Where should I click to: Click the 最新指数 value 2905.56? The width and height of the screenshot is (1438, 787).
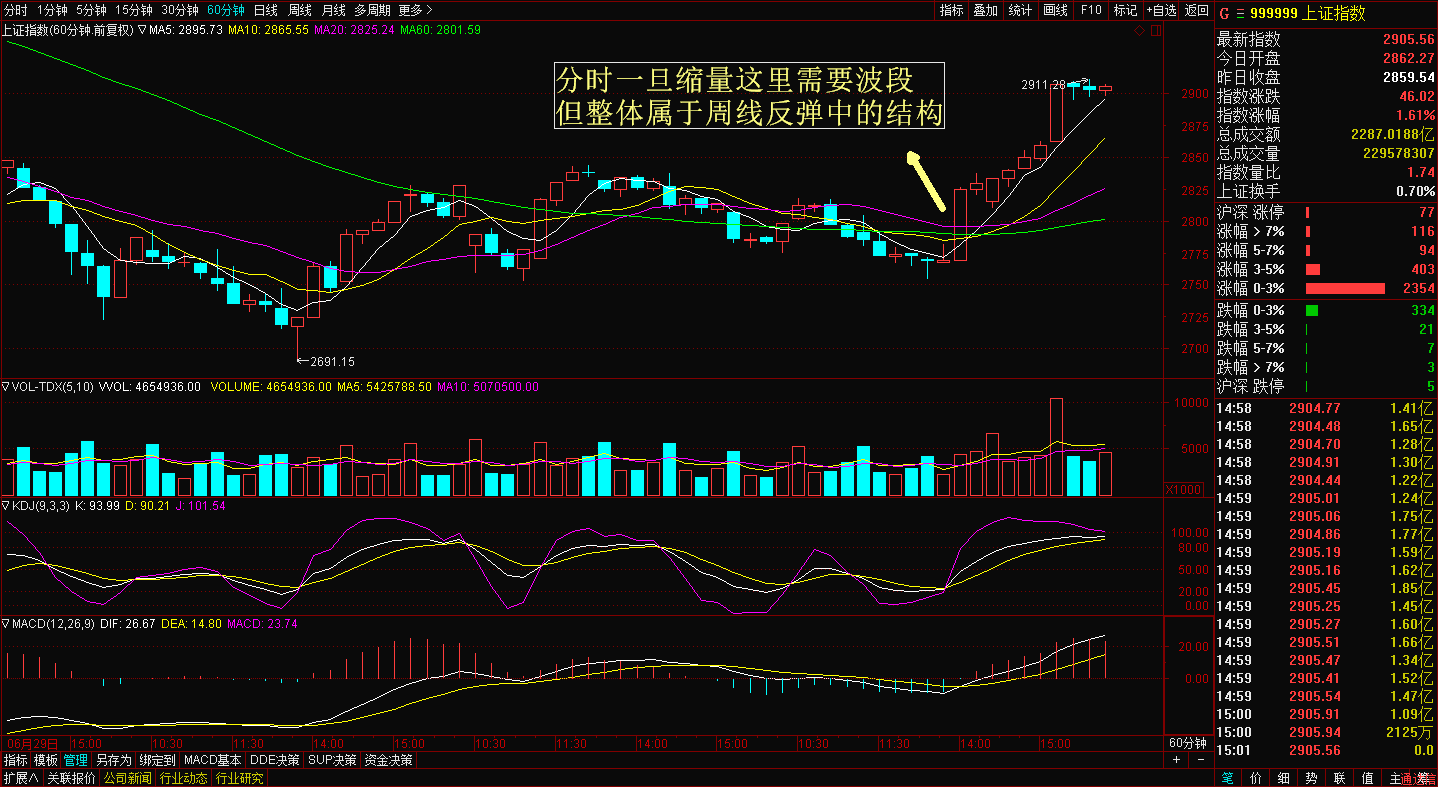(1409, 40)
